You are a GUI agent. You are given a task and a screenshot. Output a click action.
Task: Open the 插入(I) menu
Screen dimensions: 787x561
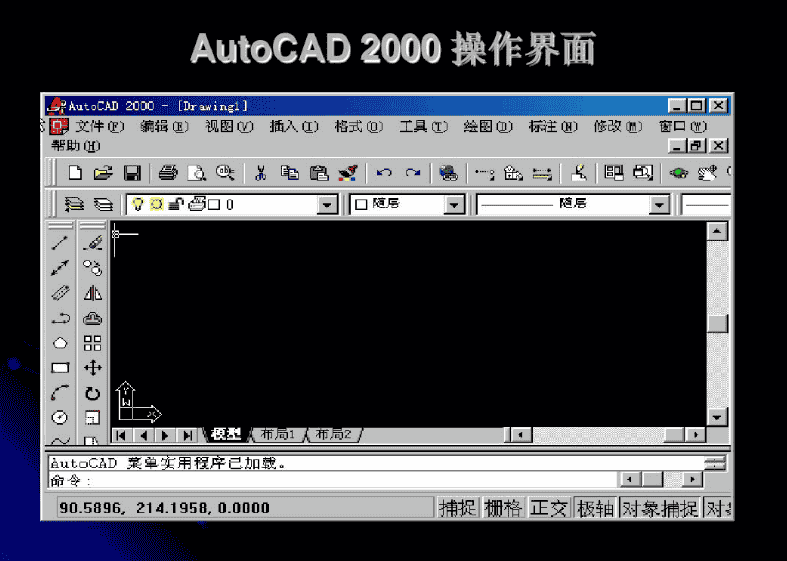click(x=294, y=126)
